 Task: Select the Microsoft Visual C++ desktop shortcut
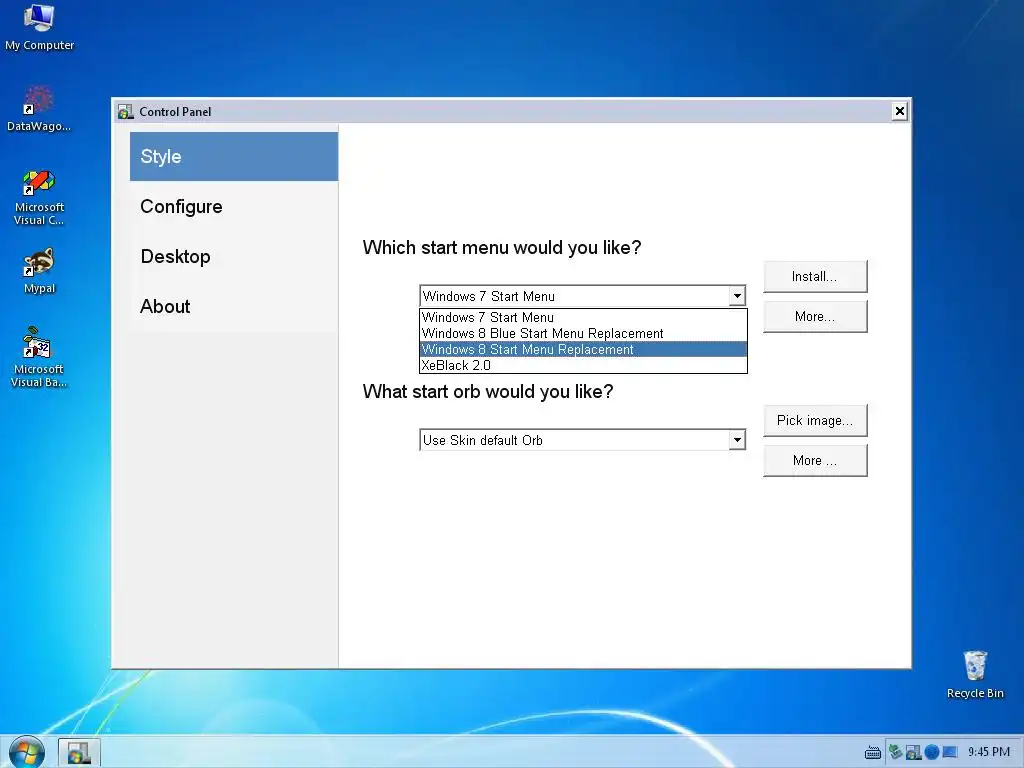39,197
